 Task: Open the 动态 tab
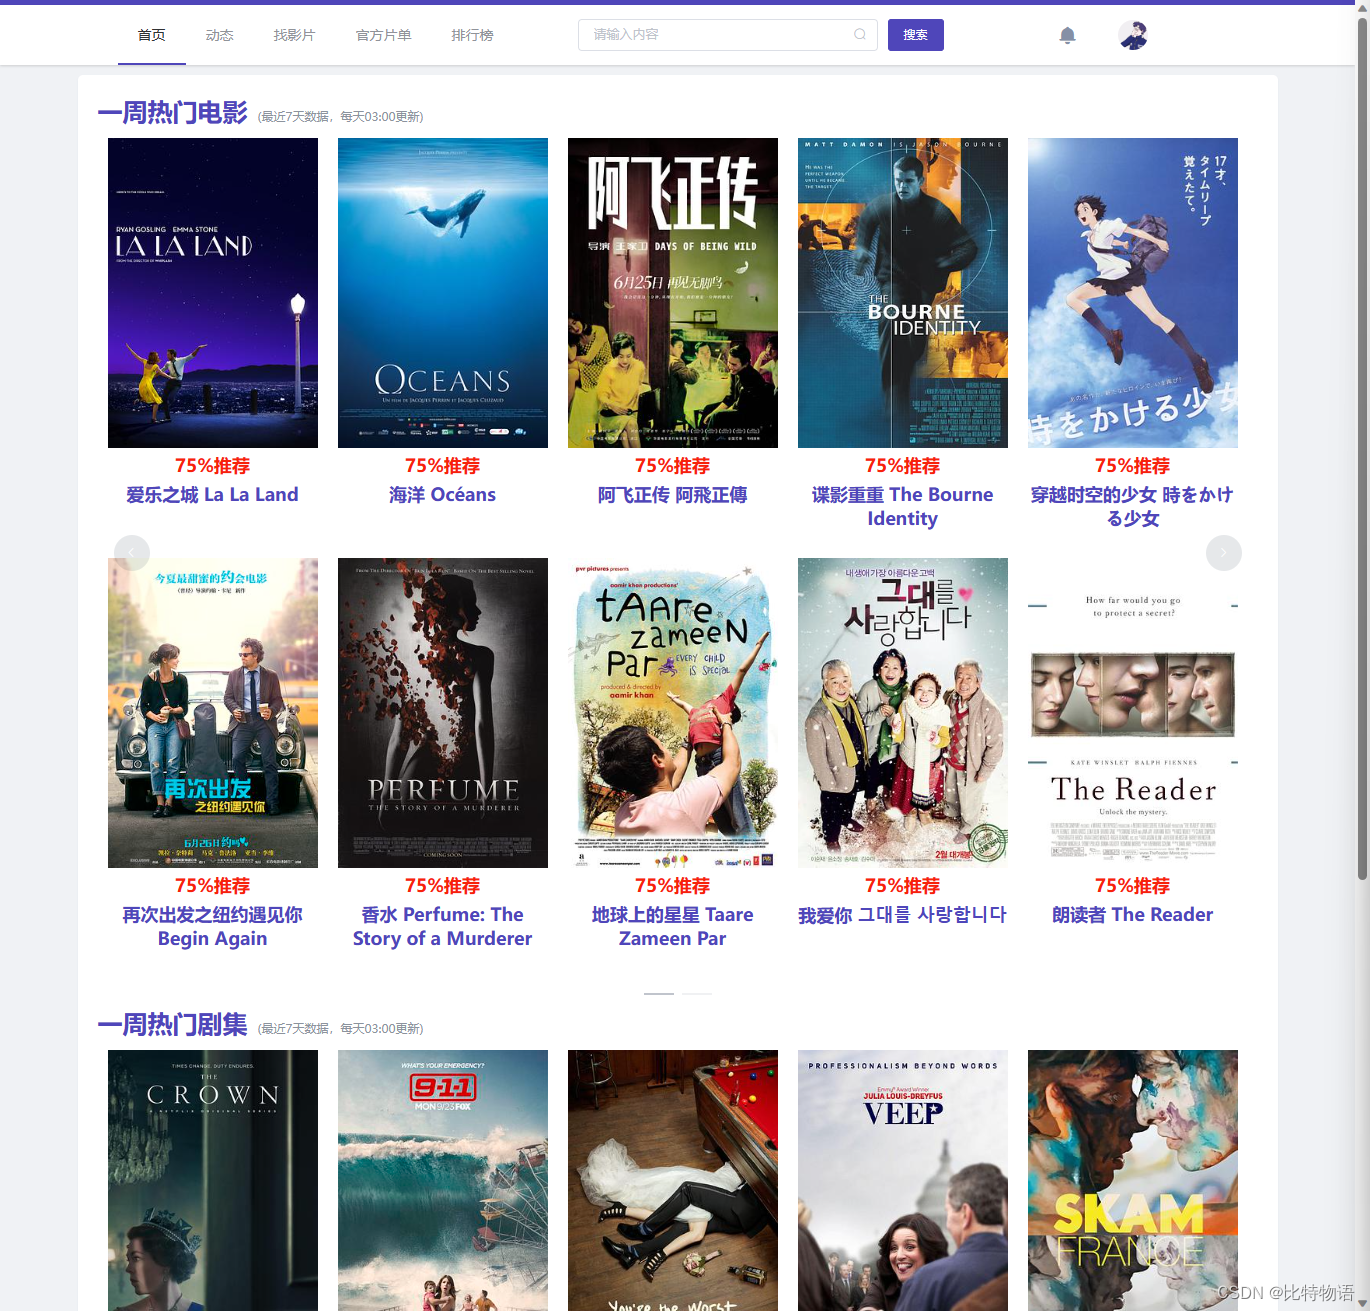[x=220, y=35]
